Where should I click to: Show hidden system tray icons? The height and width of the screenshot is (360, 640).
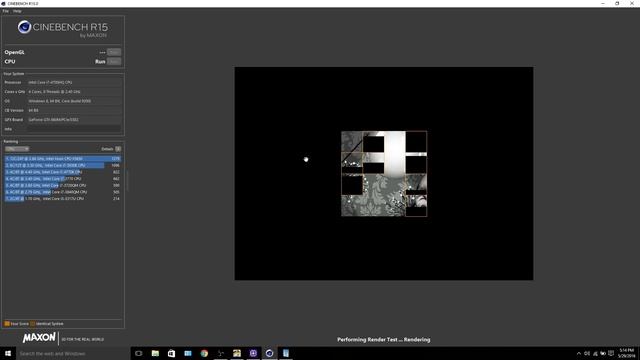click(578, 353)
